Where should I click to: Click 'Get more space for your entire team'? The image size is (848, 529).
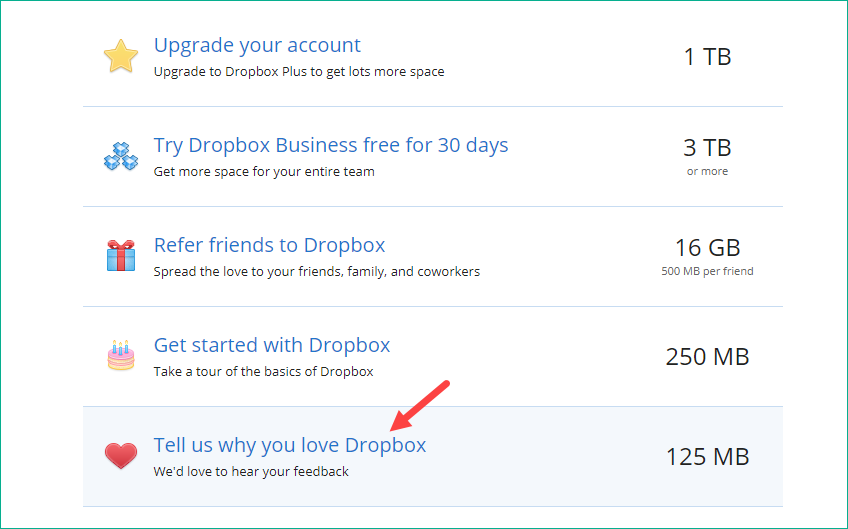pos(264,172)
